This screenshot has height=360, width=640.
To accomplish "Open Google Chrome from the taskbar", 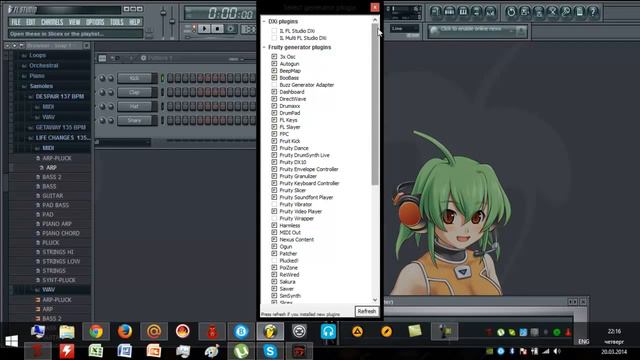I will pyautogui.click(x=96, y=331).
